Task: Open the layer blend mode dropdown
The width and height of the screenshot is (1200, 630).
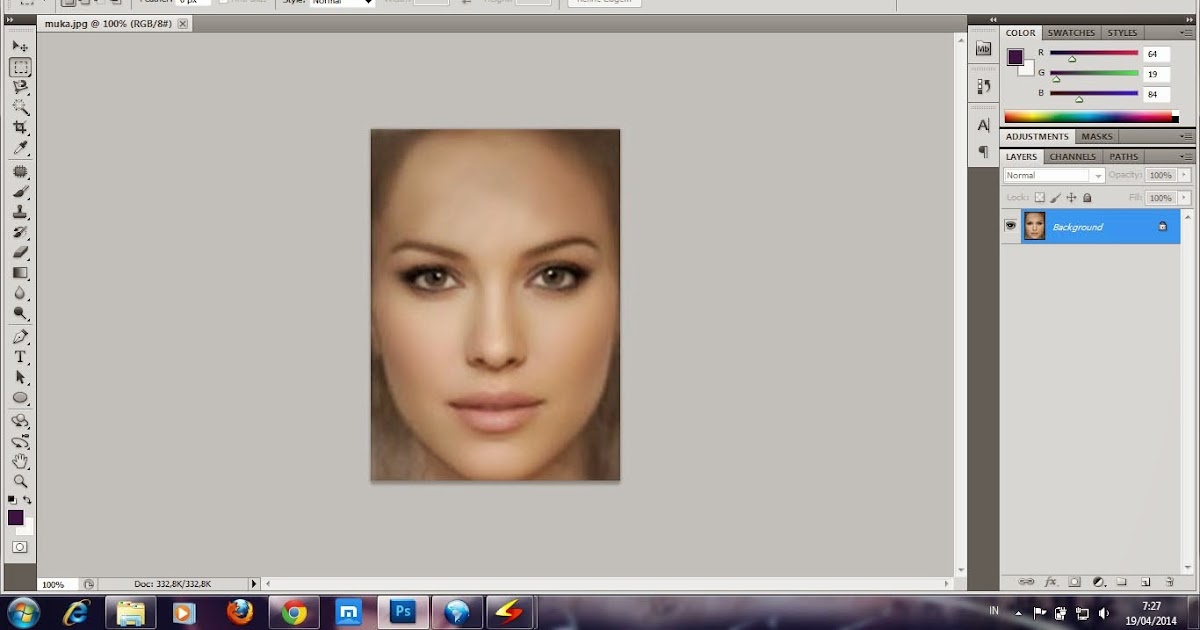Action: click(x=1054, y=175)
